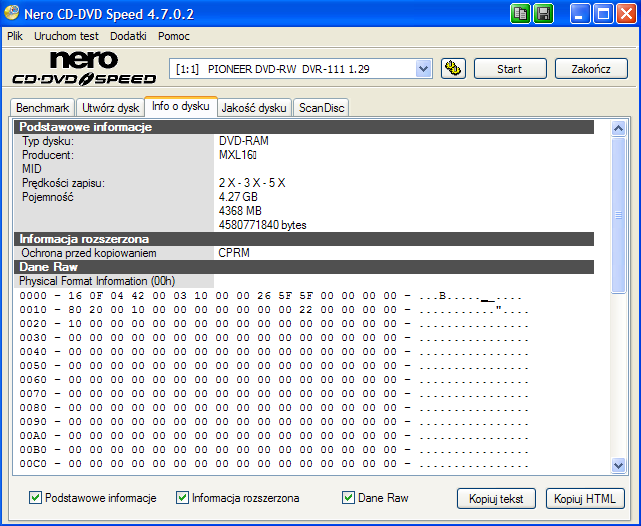The image size is (641, 526).
Task: Close the Nero CD-DVD Speed window
Action: 627,14
